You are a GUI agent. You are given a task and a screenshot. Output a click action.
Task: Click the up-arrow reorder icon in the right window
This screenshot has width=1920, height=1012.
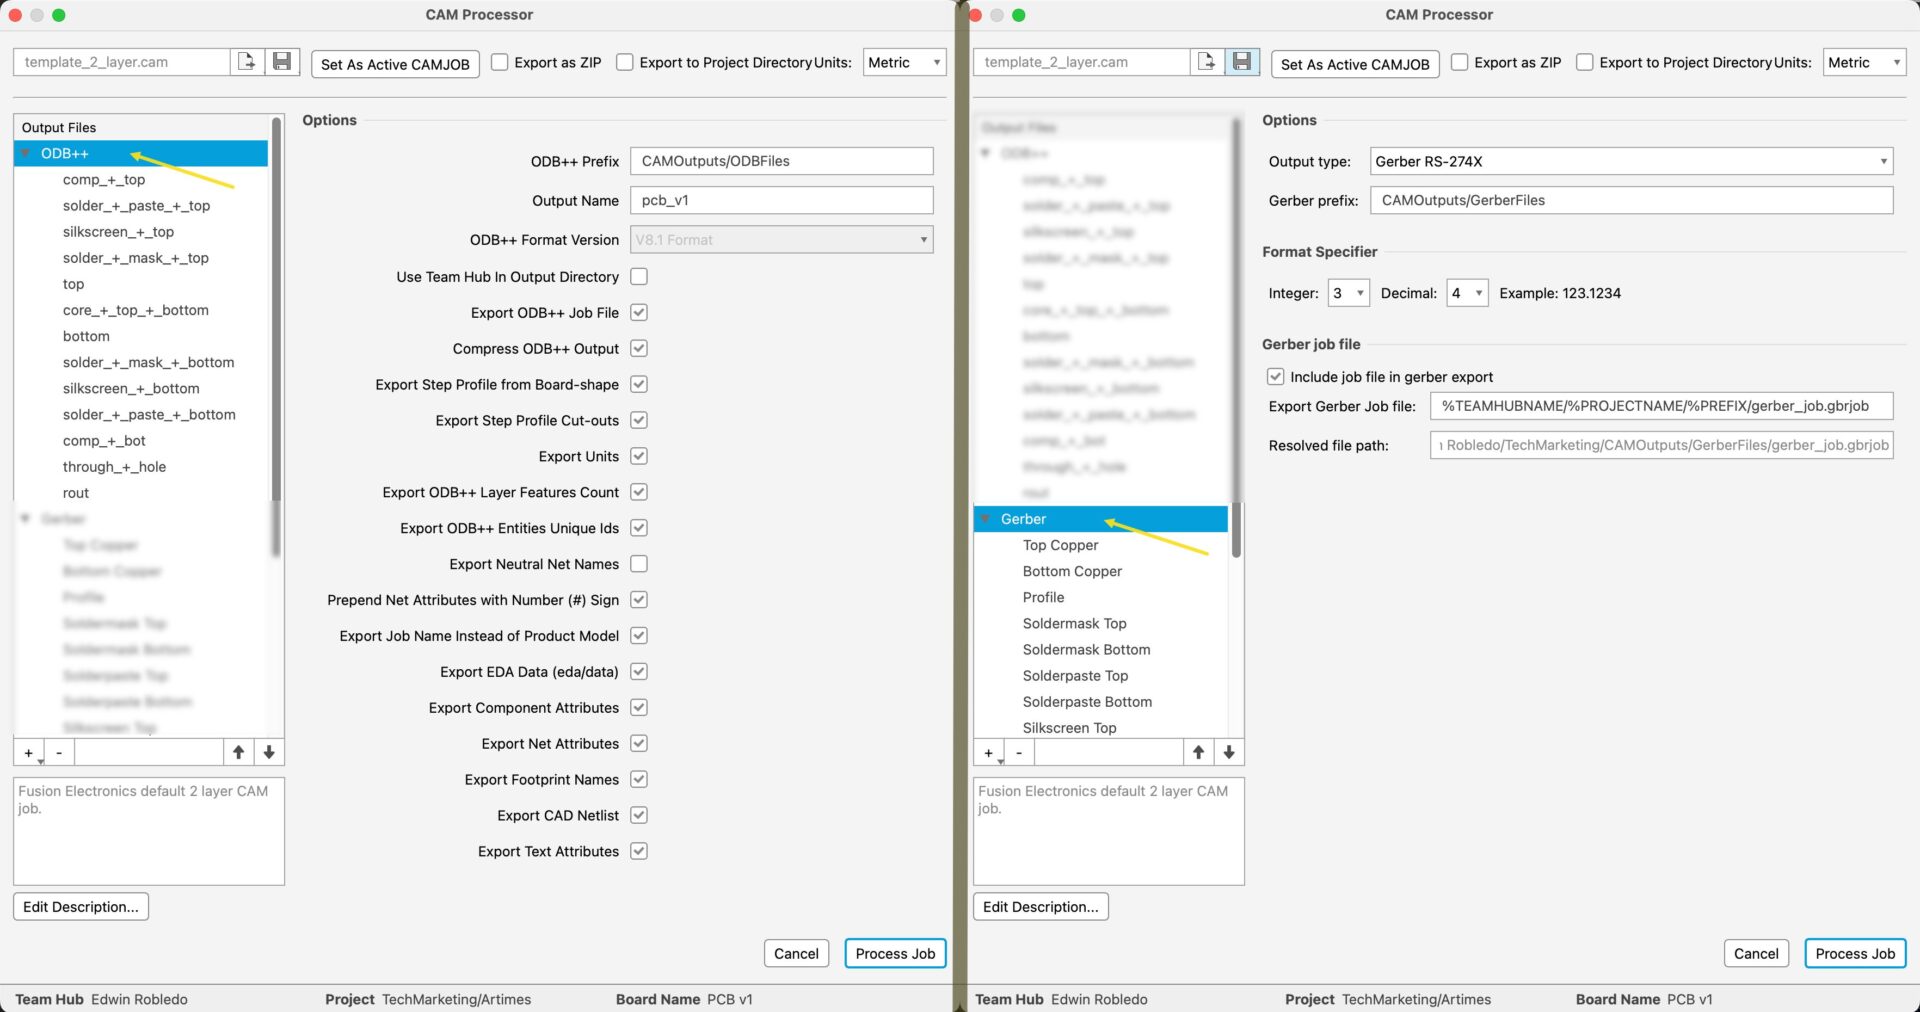coord(1198,752)
